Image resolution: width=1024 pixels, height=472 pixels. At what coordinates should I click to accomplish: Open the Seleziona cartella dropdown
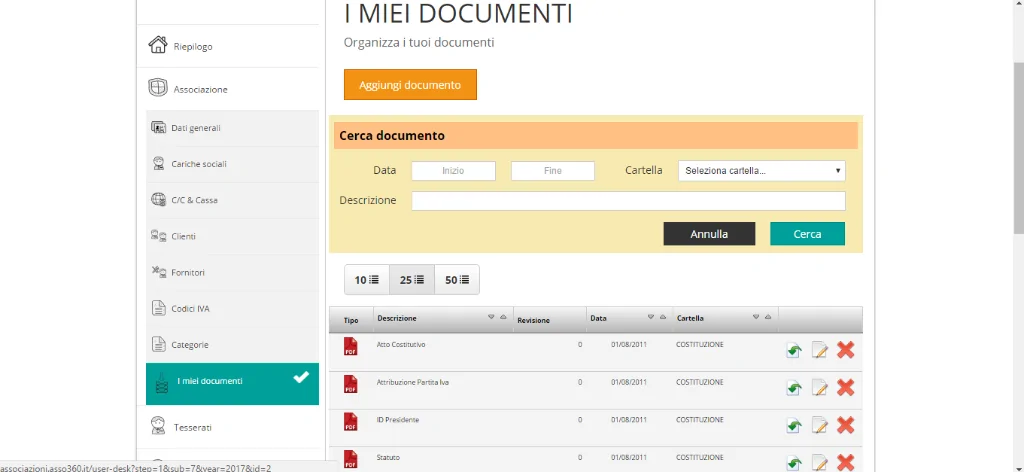point(761,171)
